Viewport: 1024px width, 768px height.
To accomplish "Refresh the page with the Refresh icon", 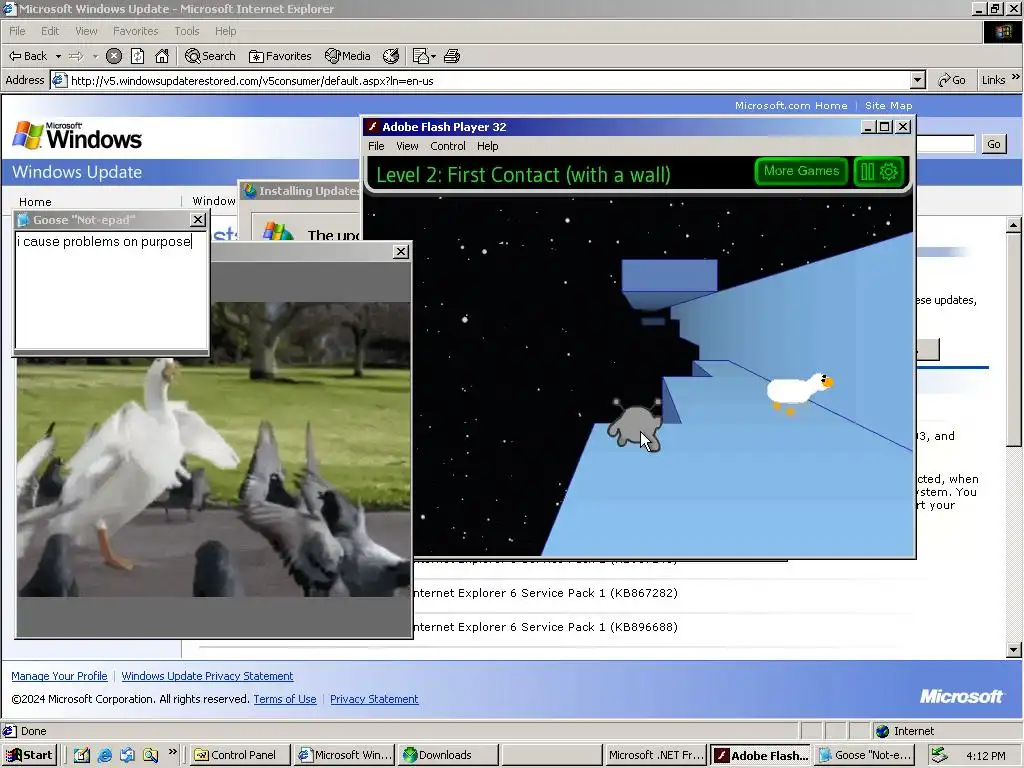I will [138, 56].
